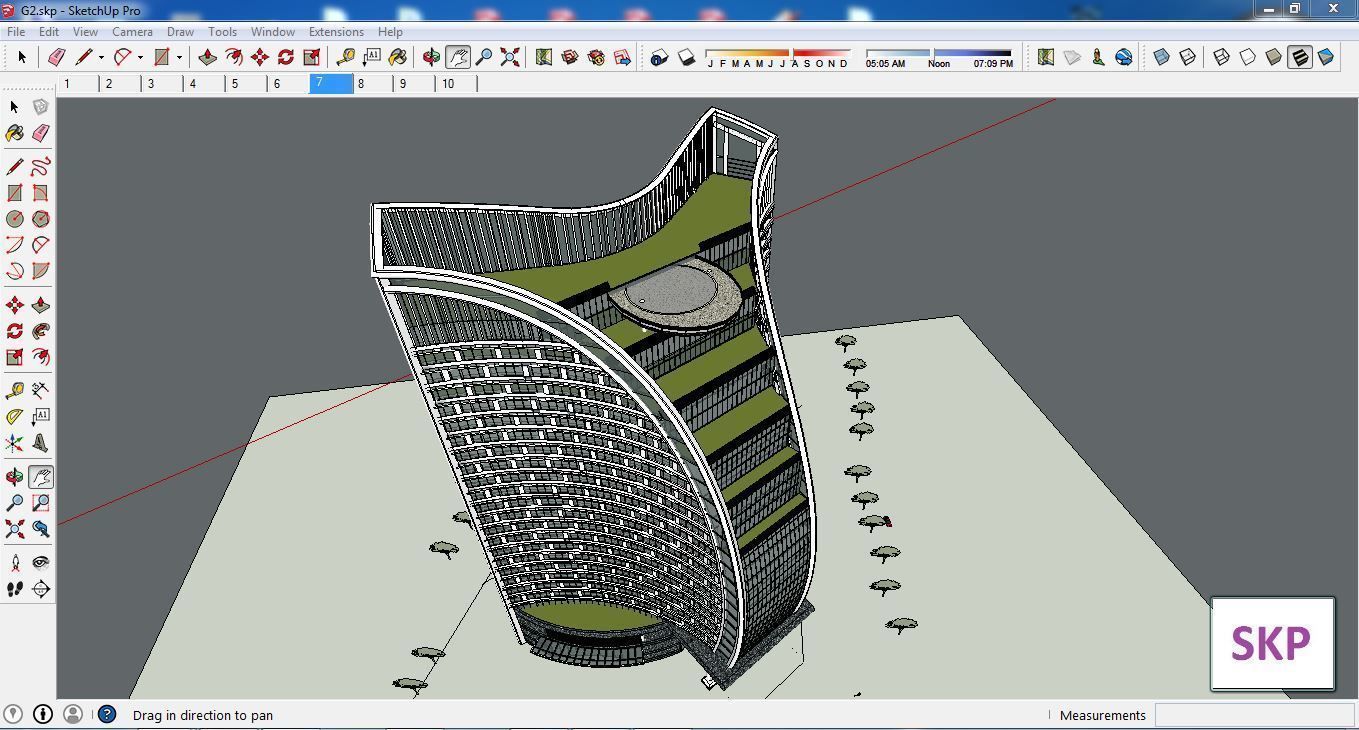Click the geo-location status bar icon
Image resolution: width=1359 pixels, height=730 pixels.
[x=13, y=714]
